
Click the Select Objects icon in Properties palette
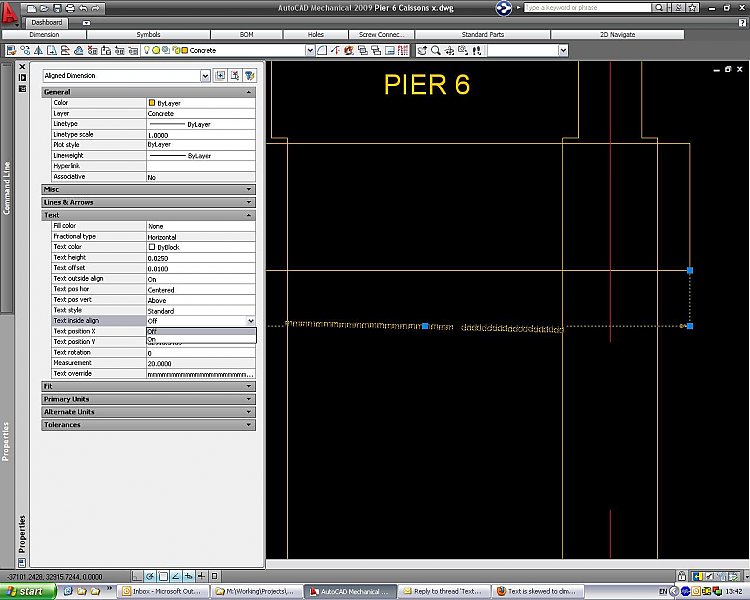coord(235,75)
